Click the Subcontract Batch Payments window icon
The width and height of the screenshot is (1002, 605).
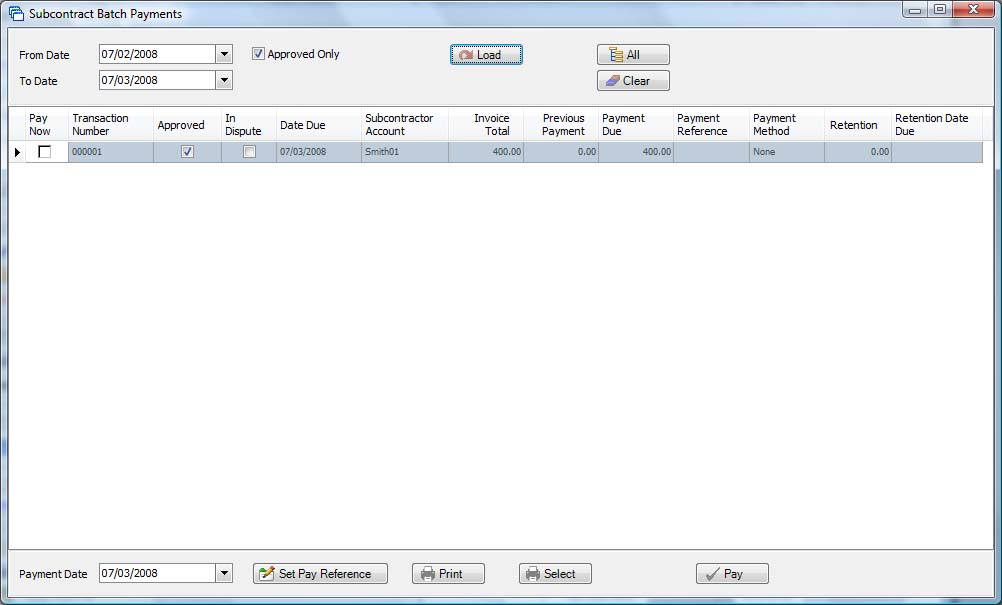pos(16,14)
